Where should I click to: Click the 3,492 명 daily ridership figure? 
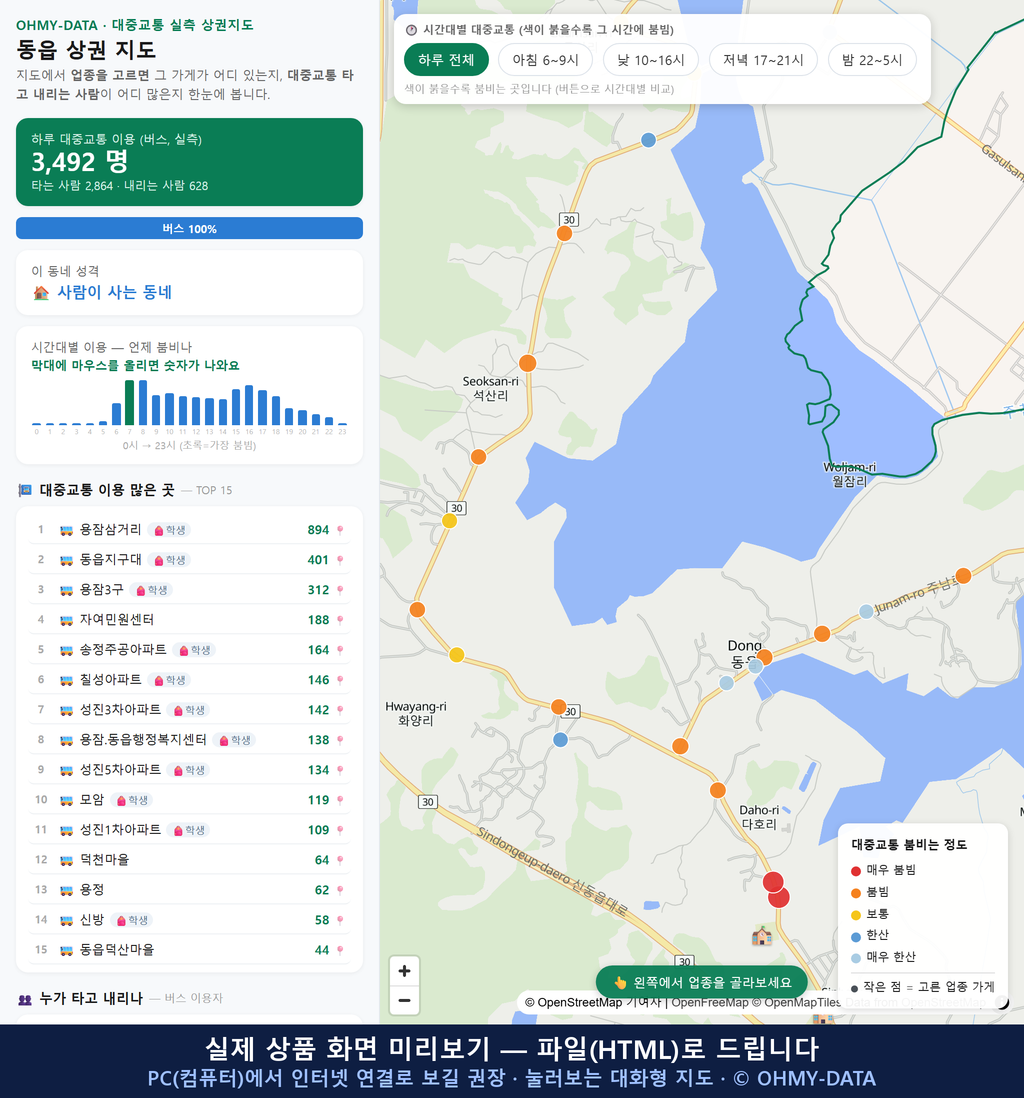(80, 162)
